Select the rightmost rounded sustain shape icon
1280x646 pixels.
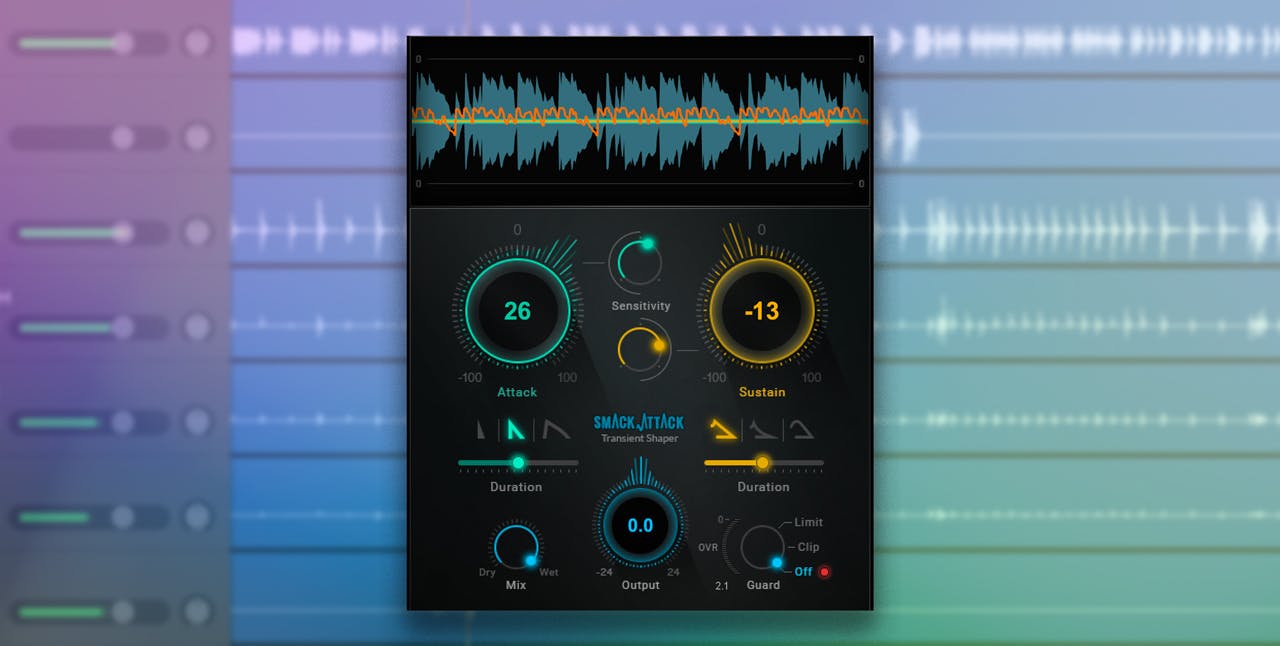pyautogui.click(x=801, y=429)
